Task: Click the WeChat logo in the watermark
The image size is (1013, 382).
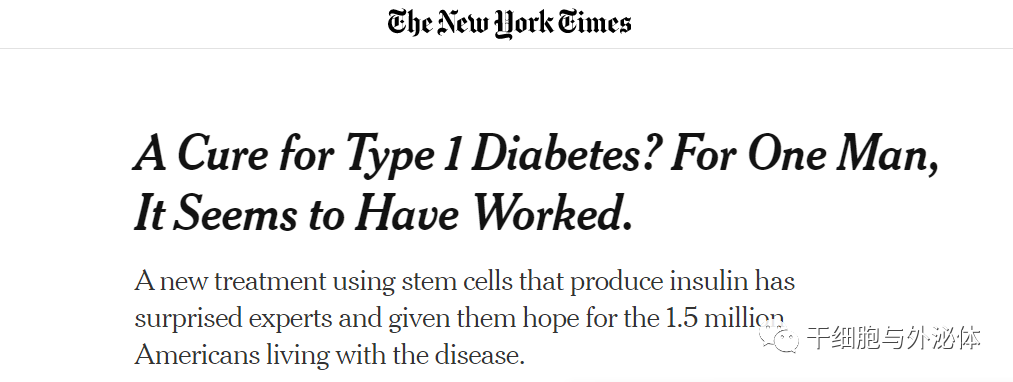Action: [x=778, y=337]
